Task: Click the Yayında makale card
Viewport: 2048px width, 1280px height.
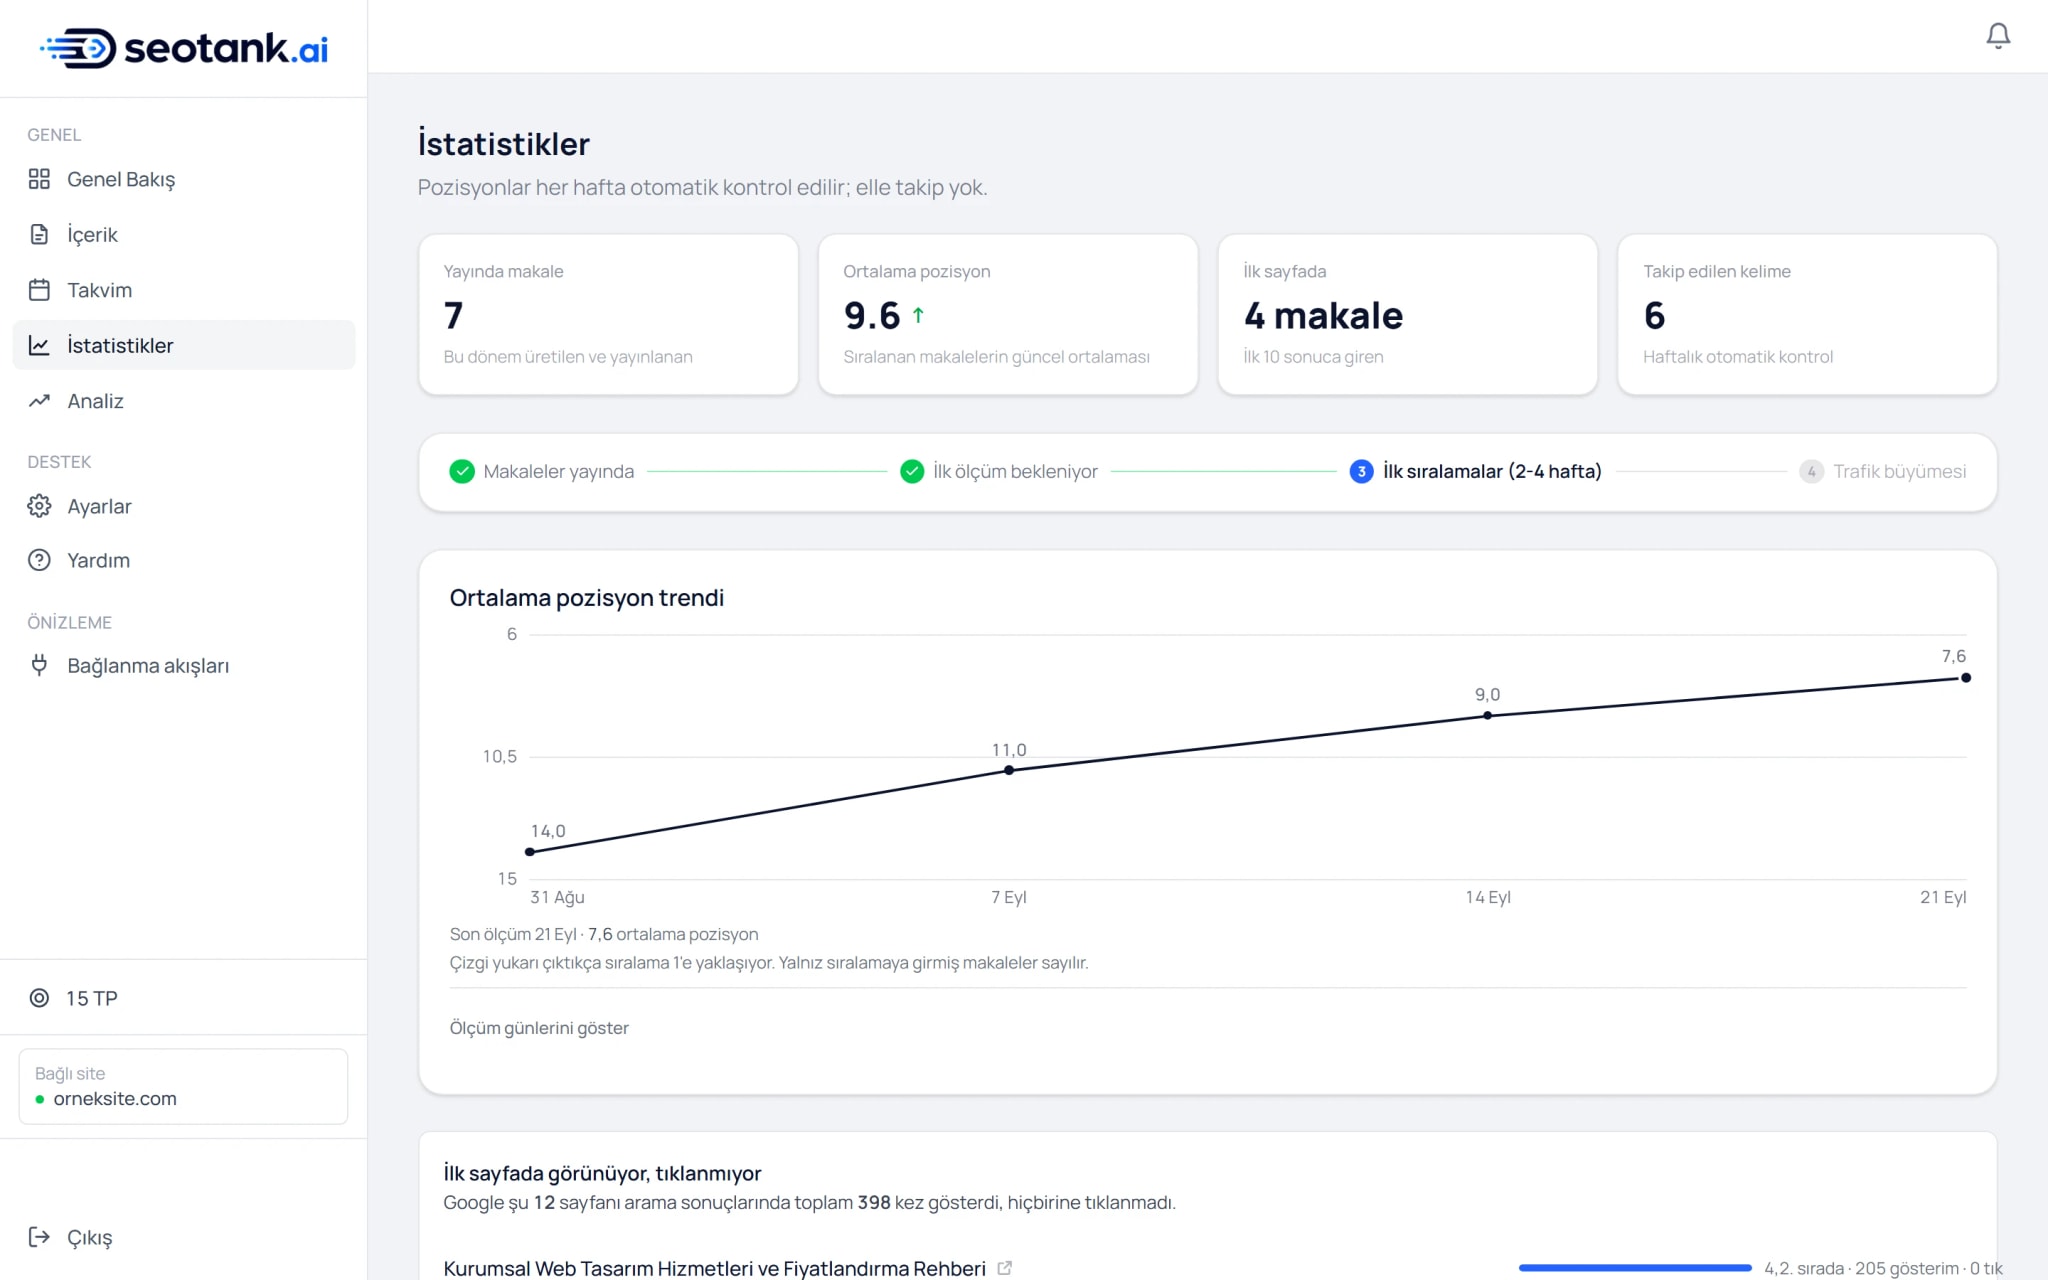Action: [608, 314]
